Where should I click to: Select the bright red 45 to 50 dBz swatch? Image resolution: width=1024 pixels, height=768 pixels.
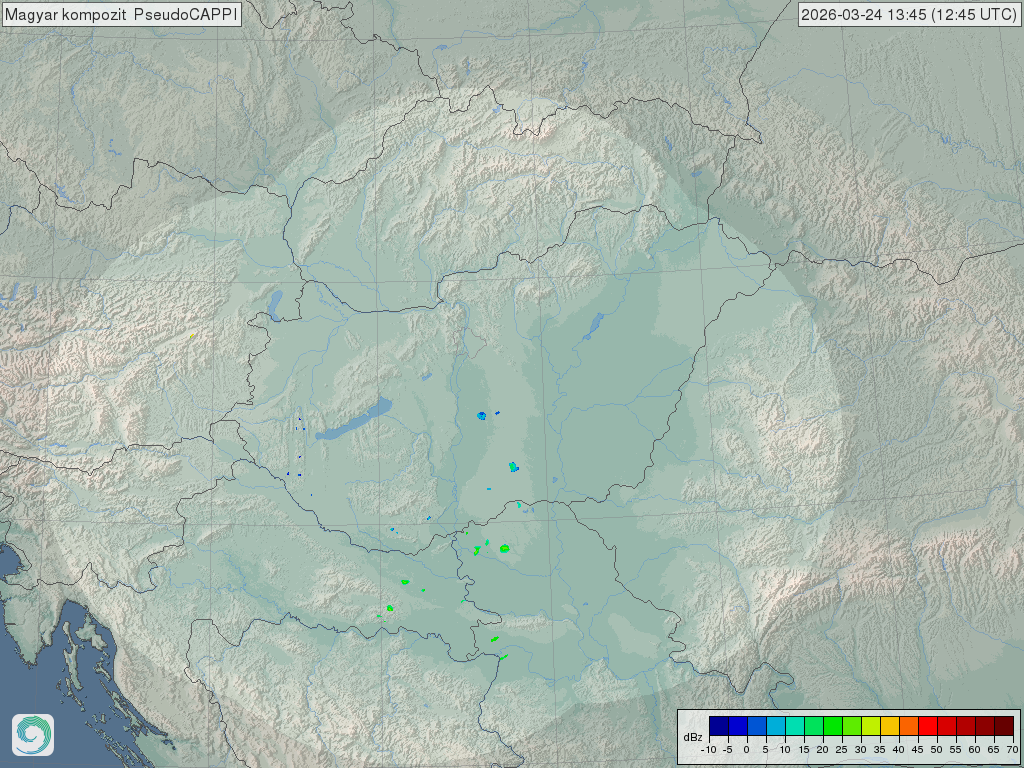click(927, 726)
